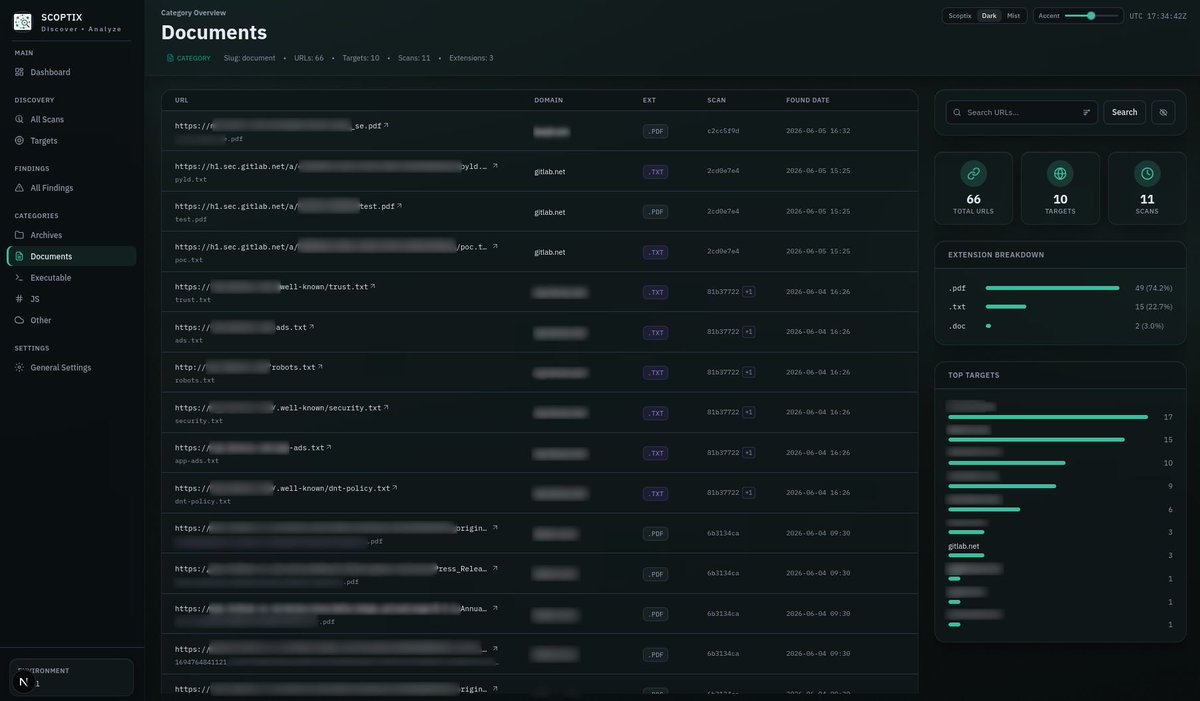Click the Targets globe icon
Image resolution: width=1200 pixels, height=701 pixels.
tap(1060, 173)
